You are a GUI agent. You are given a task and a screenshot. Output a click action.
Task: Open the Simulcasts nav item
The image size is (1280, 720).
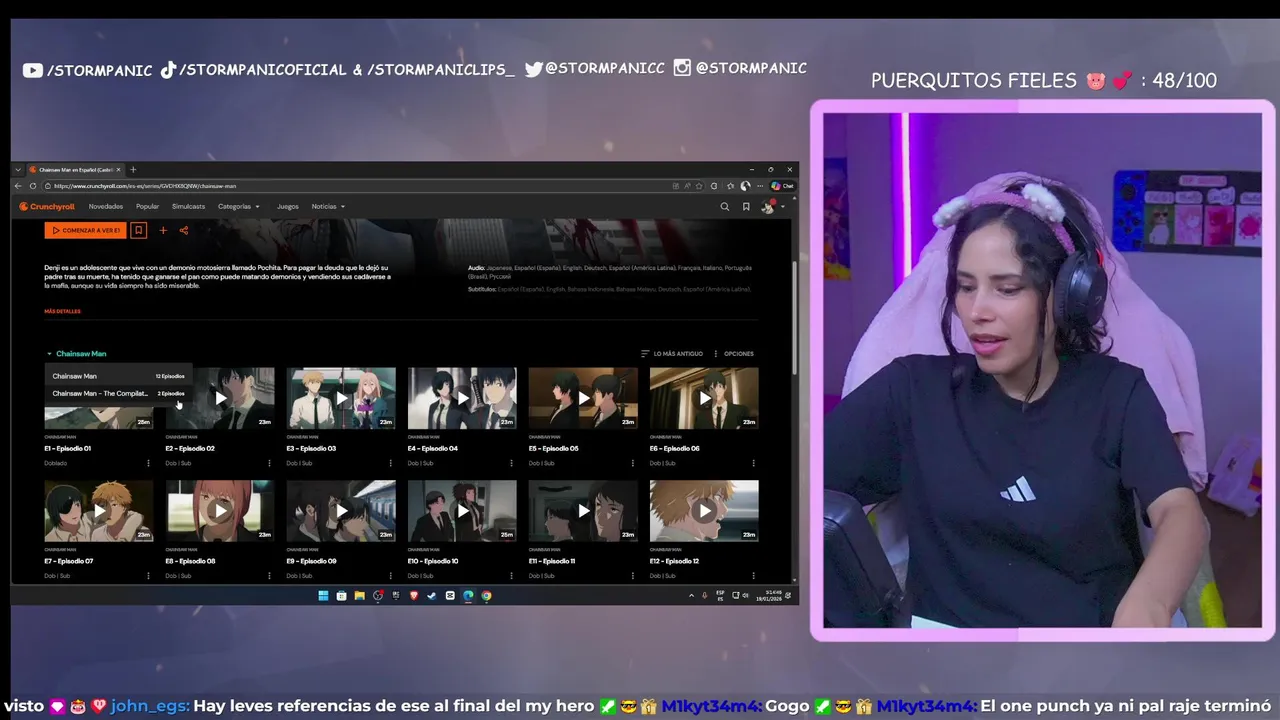(x=188, y=207)
